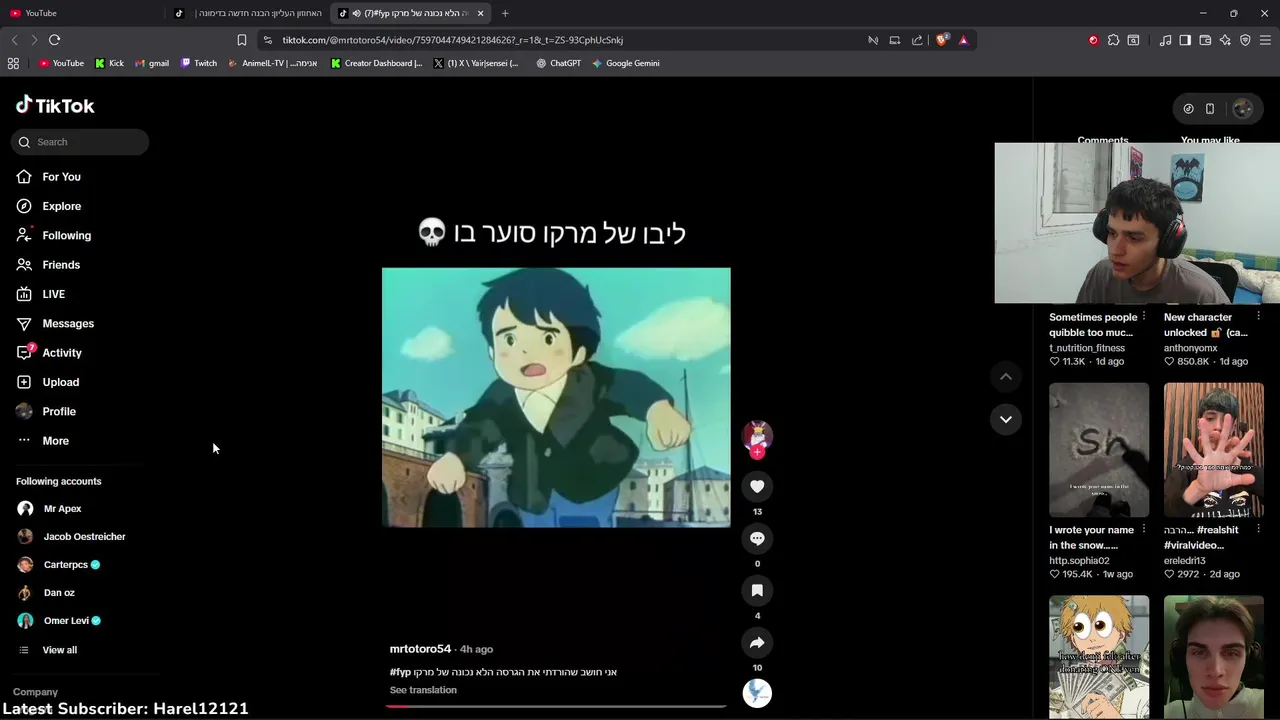Click the coin icon in TikTok header
Image resolution: width=1280 pixels, height=720 pixels.
pyautogui.click(x=1188, y=109)
